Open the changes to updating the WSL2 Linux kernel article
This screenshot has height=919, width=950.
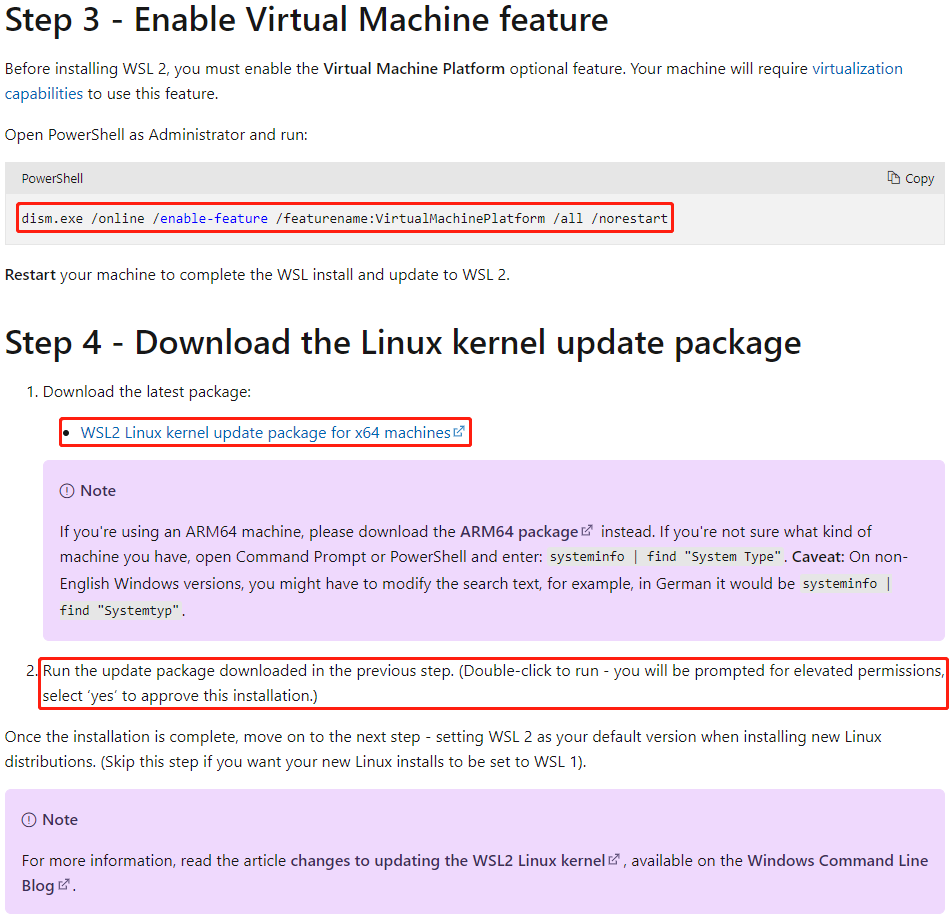pos(447,861)
